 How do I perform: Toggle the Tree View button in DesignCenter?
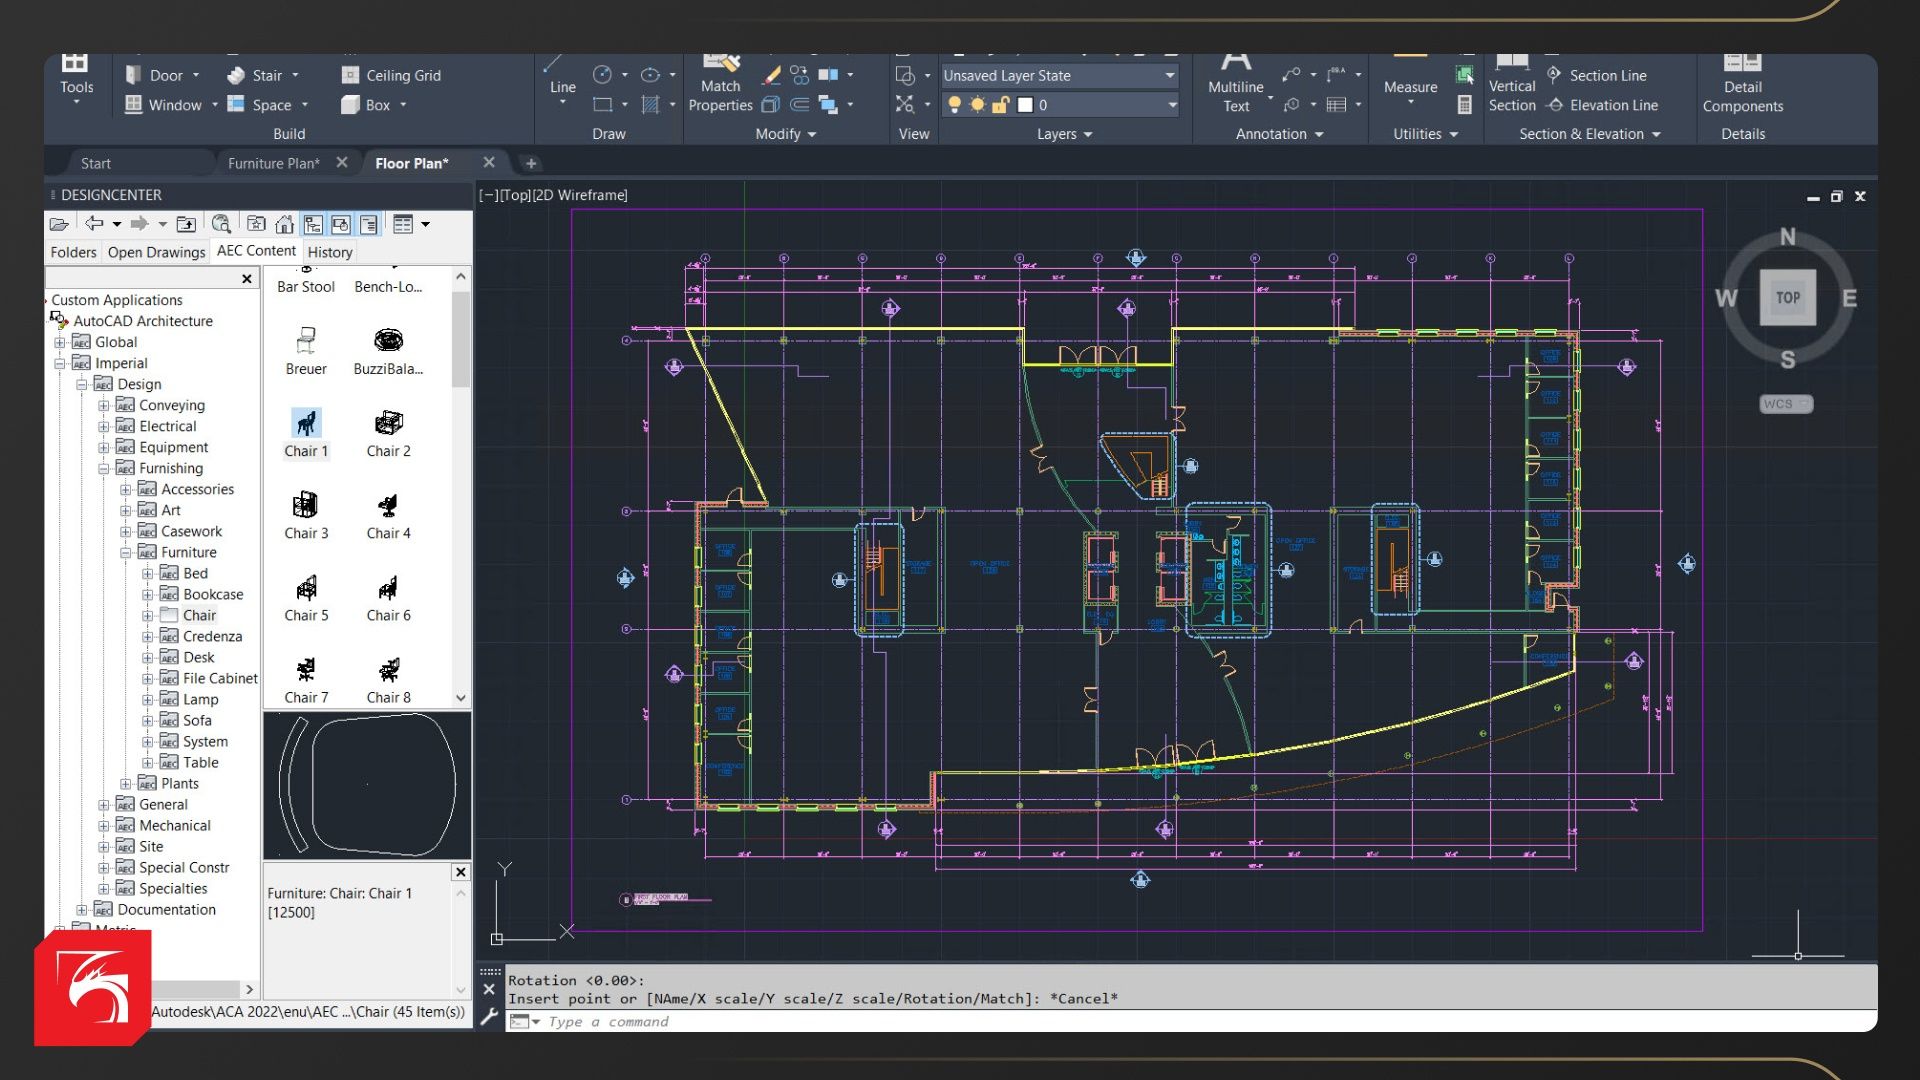click(313, 224)
